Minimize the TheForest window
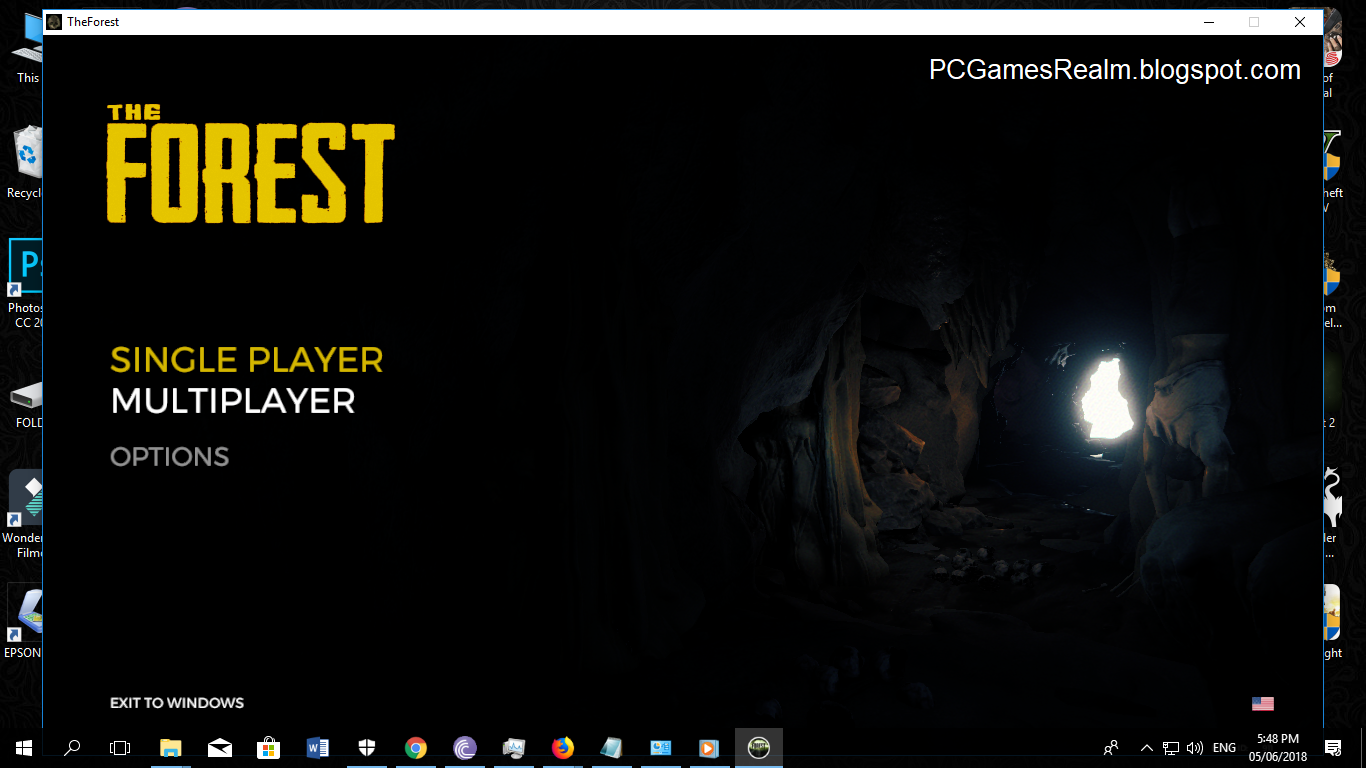Image resolution: width=1366 pixels, height=768 pixels. (x=1208, y=22)
